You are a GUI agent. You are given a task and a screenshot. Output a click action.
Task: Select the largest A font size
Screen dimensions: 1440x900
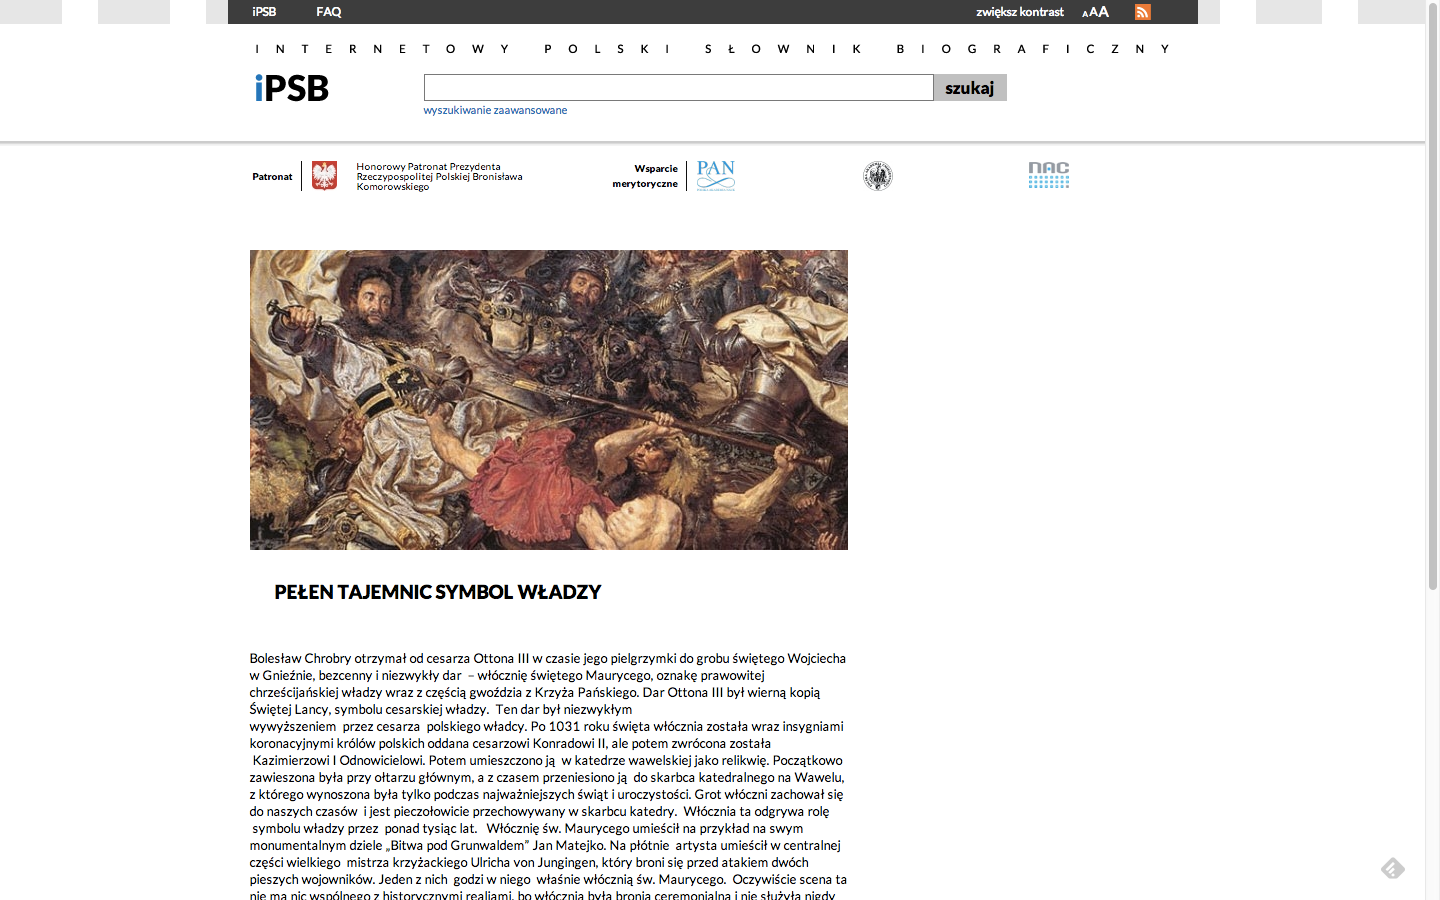1103,12
